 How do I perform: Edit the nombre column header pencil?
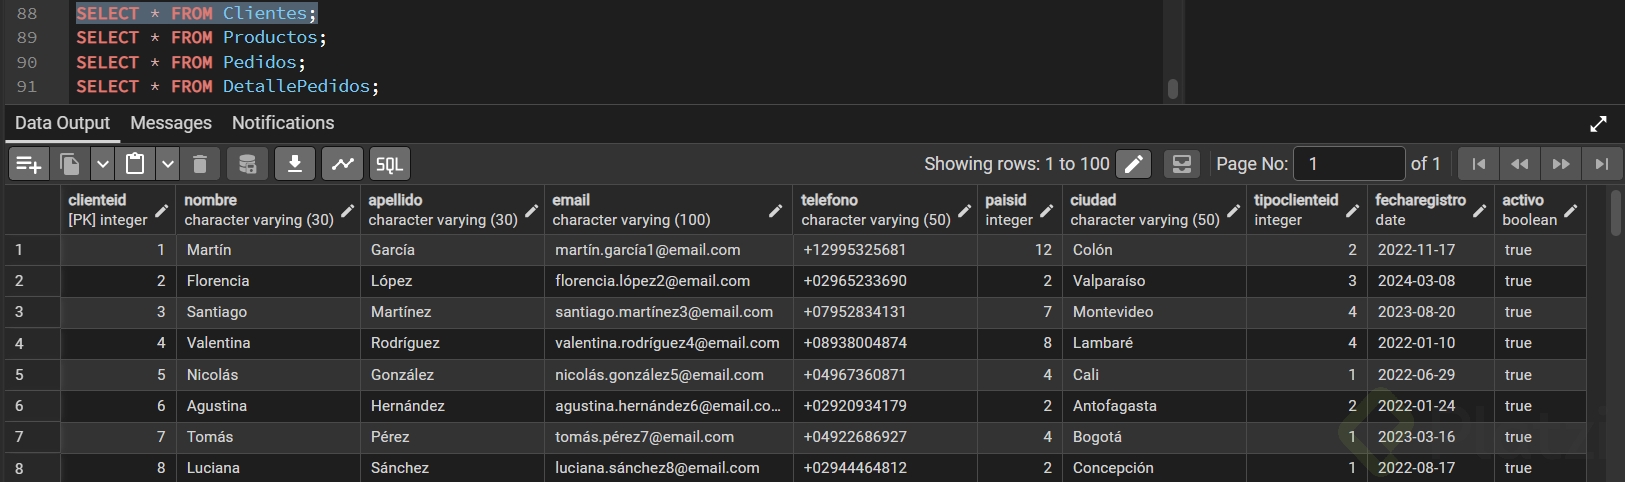tap(347, 211)
